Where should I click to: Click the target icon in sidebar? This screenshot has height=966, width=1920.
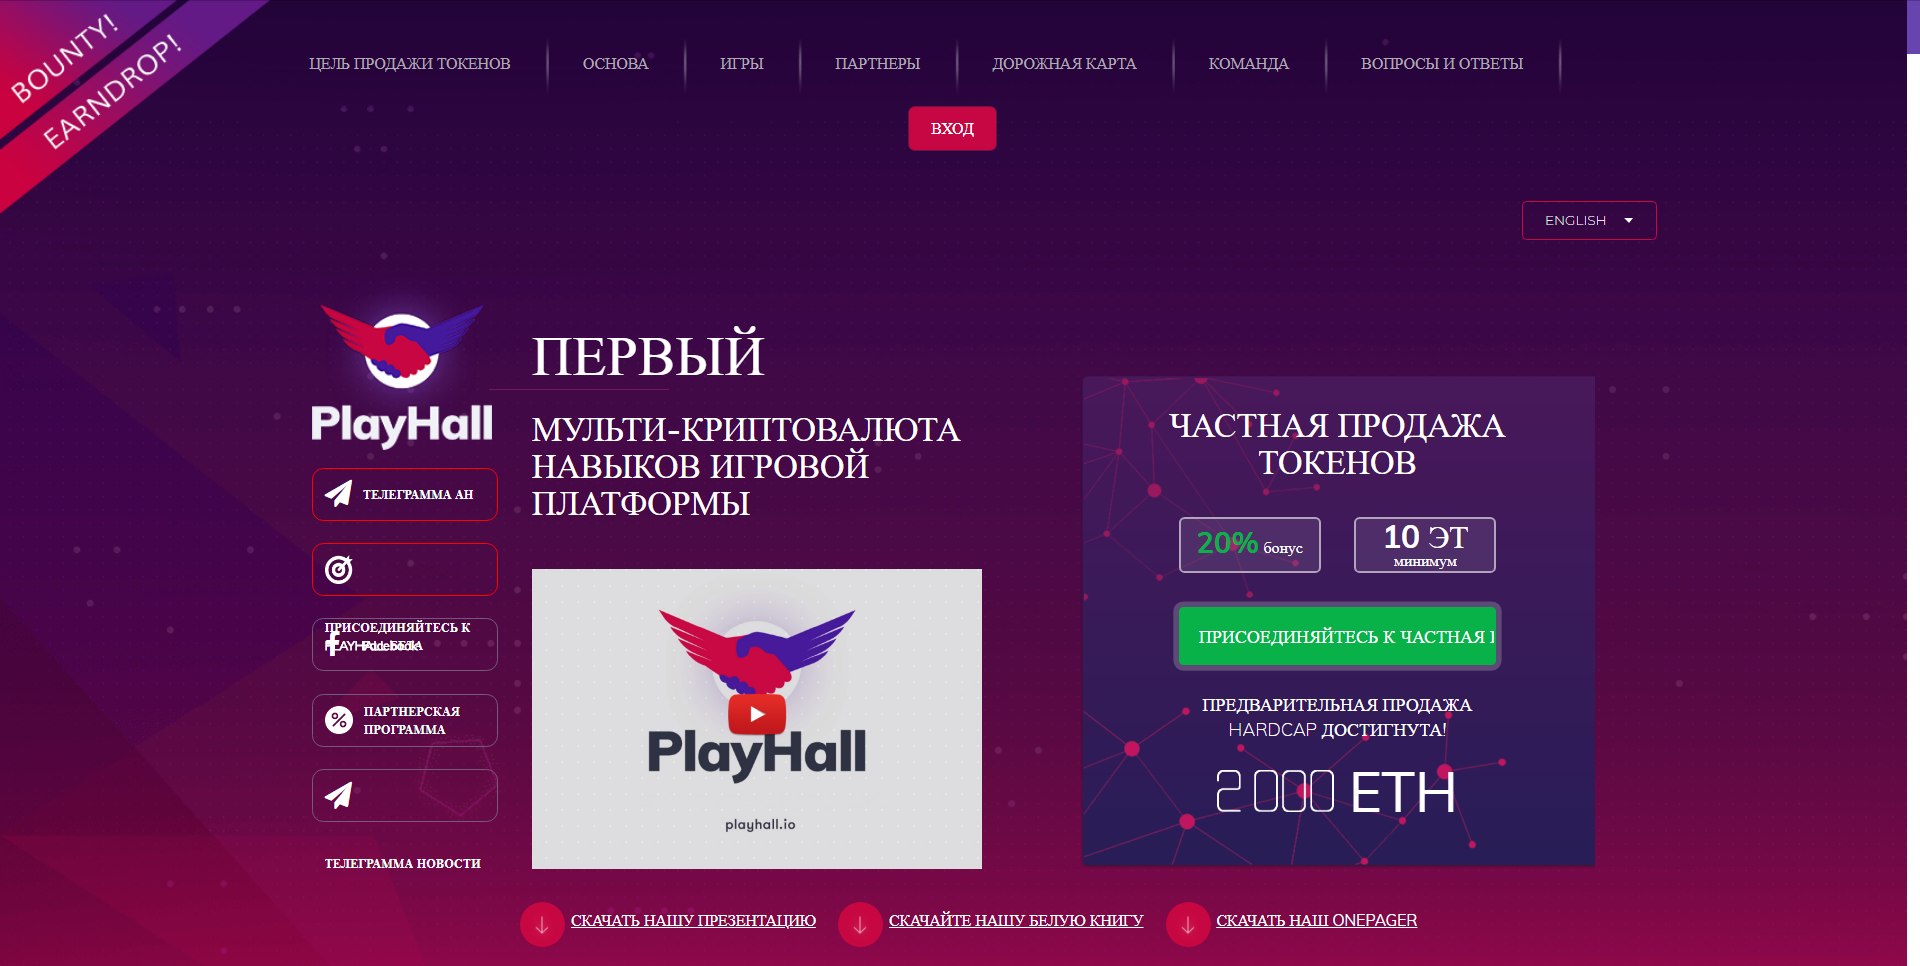(339, 569)
